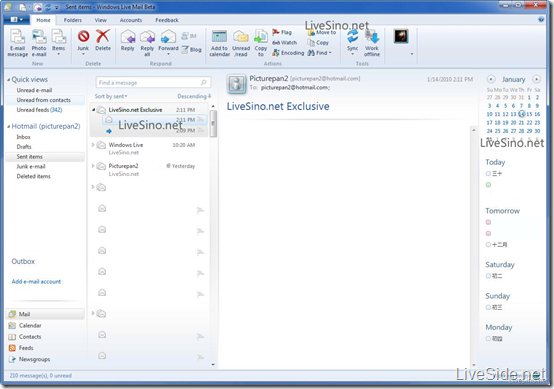Create a new E-mail message
The height and width of the screenshot is (389, 554).
click(18, 43)
